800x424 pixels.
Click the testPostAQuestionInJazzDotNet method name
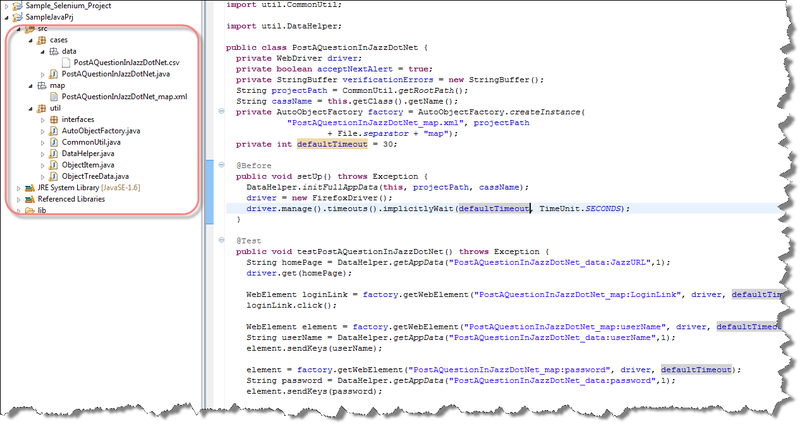click(x=370, y=252)
